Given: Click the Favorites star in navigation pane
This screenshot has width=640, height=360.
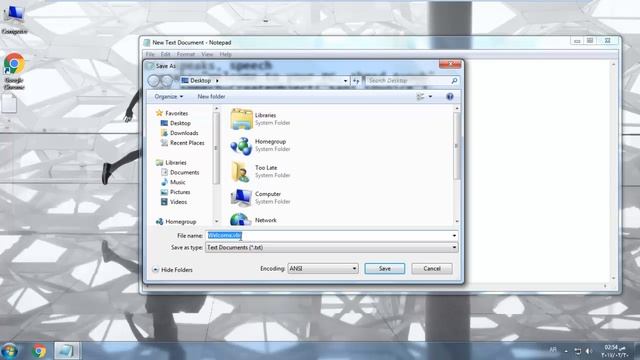Looking at the screenshot, I should coord(159,113).
